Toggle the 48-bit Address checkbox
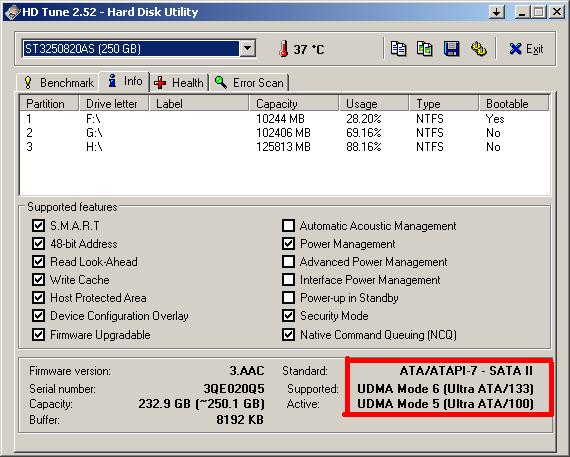 tap(39, 243)
